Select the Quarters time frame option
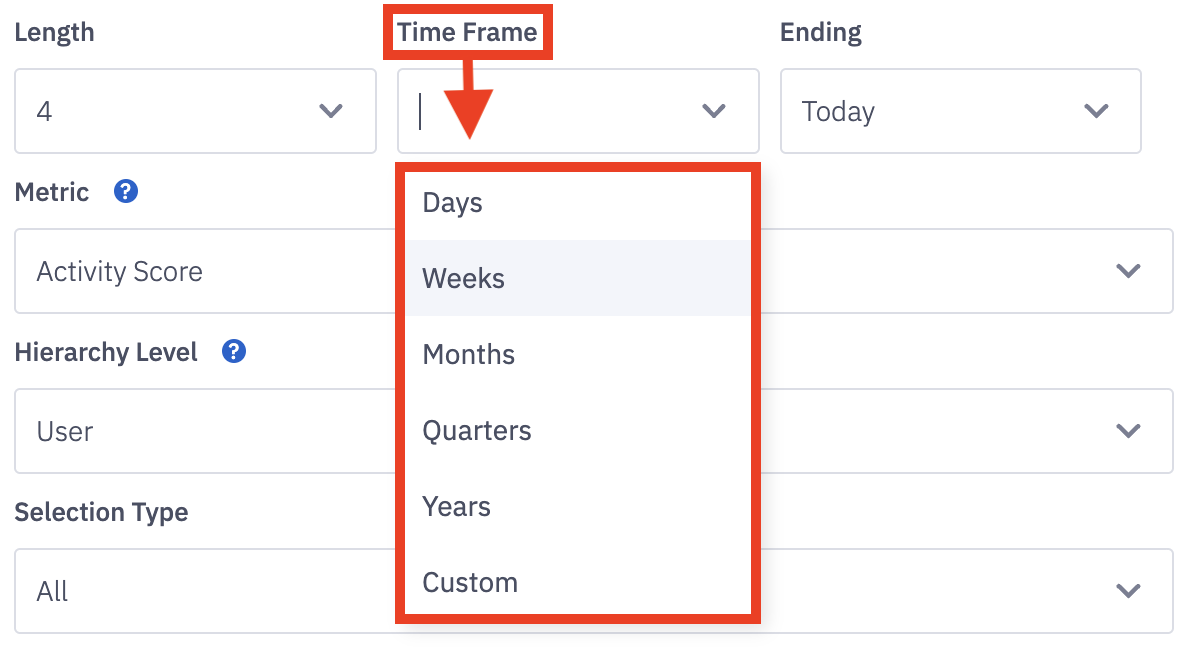Image resolution: width=1188 pixels, height=668 pixels. 578,430
